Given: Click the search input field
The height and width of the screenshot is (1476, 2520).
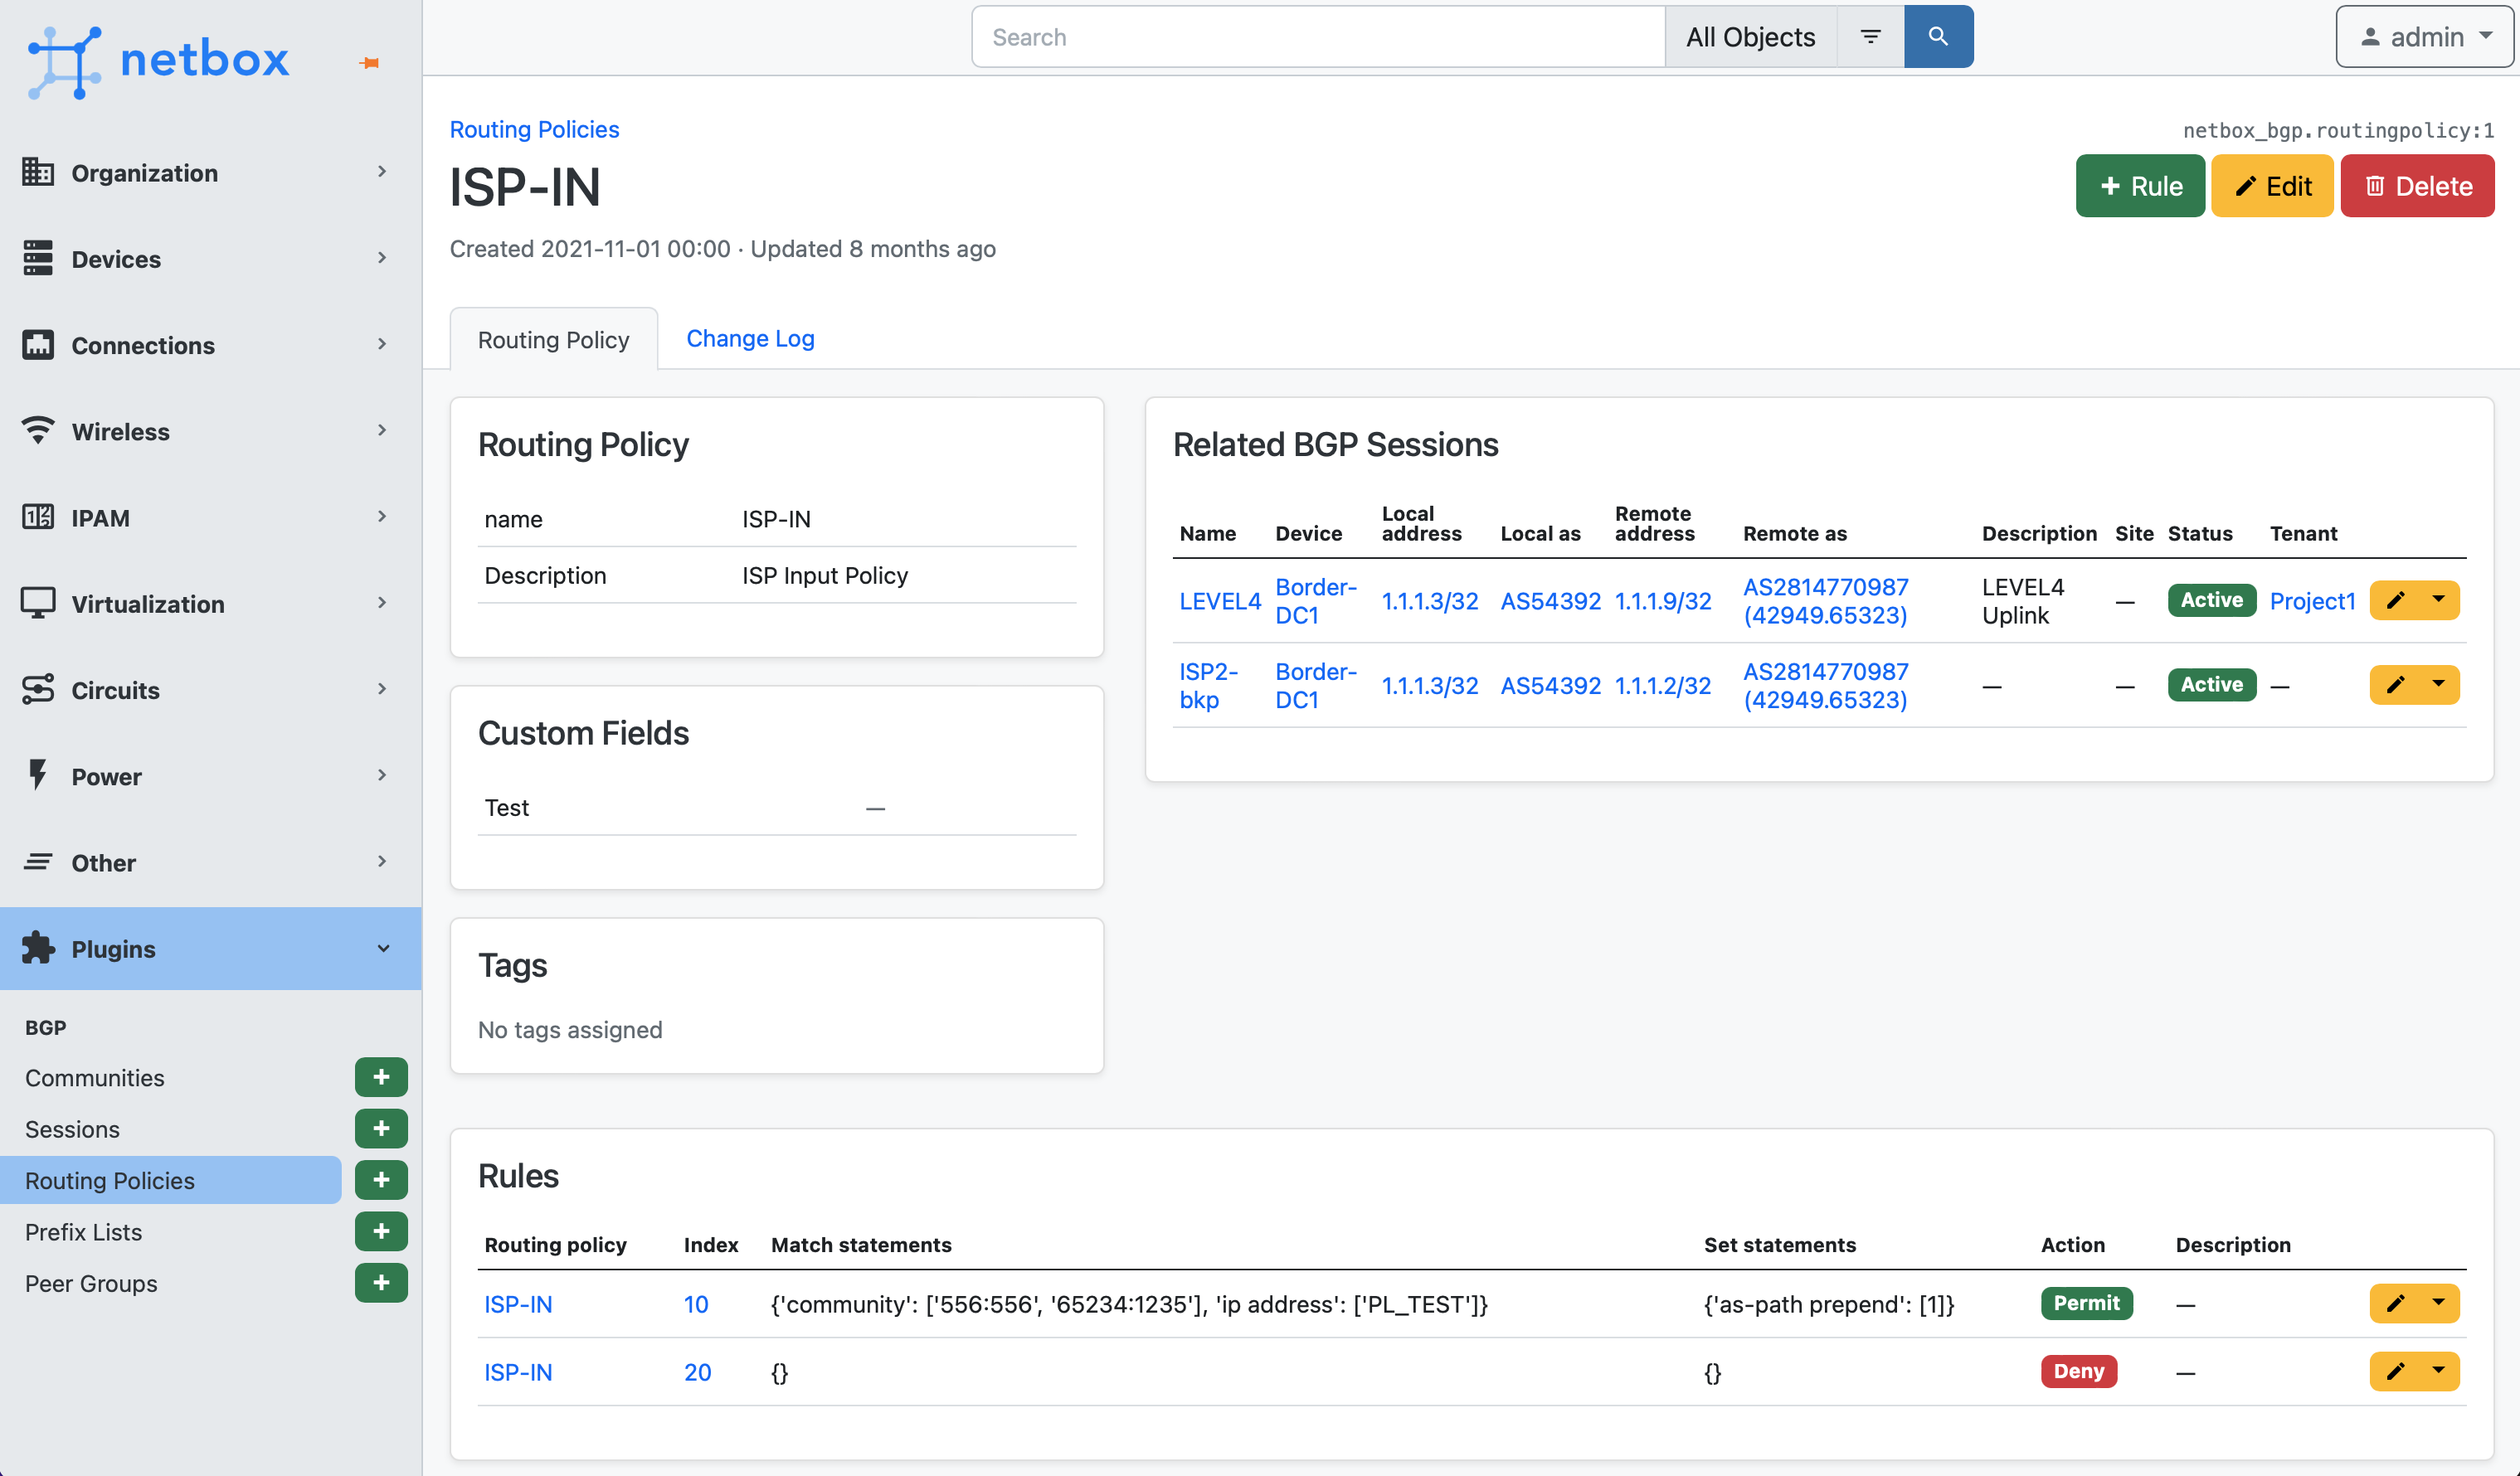Looking at the screenshot, I should [x=1316, y=36].
